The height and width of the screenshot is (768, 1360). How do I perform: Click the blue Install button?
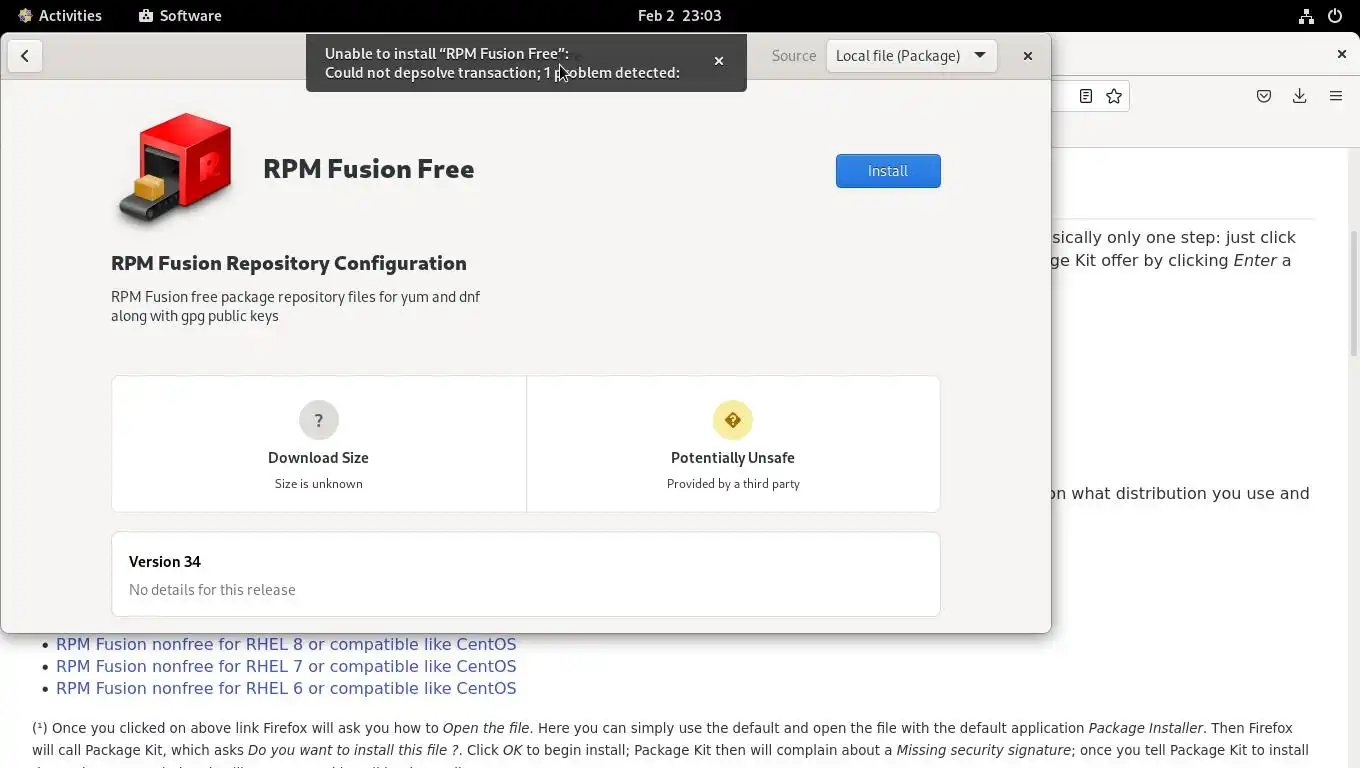click(888, 171)
